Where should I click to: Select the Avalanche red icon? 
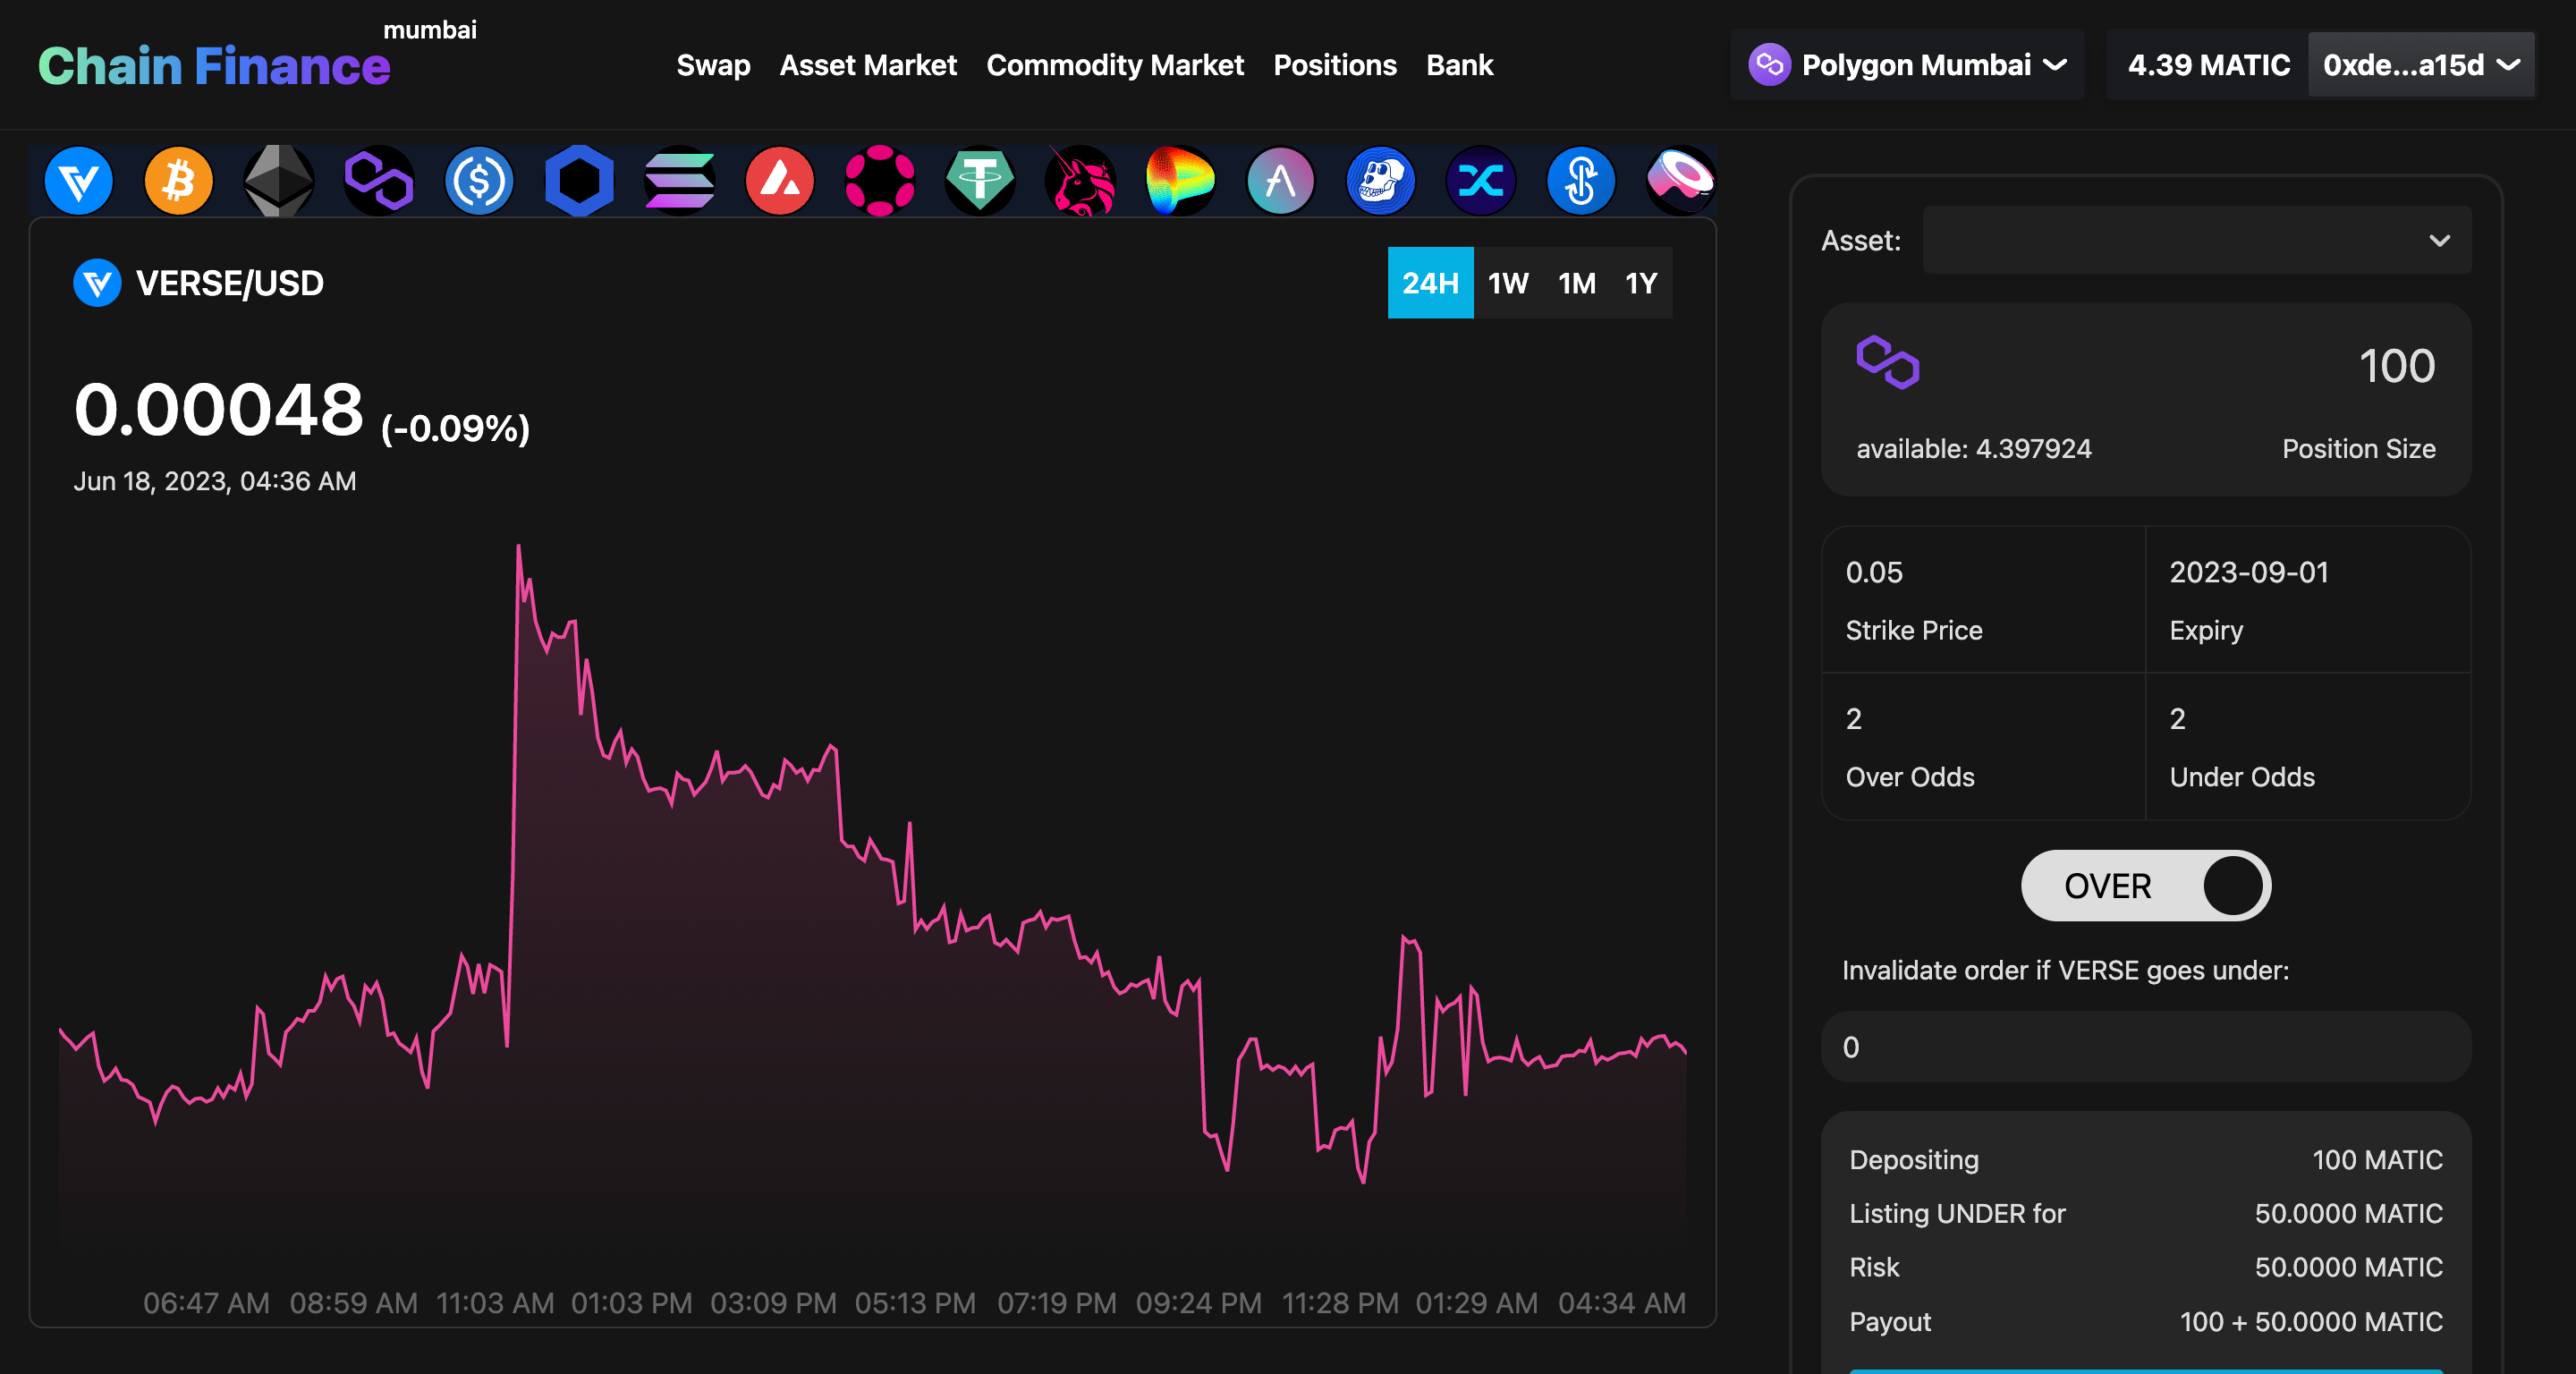[x=780, y=181]
